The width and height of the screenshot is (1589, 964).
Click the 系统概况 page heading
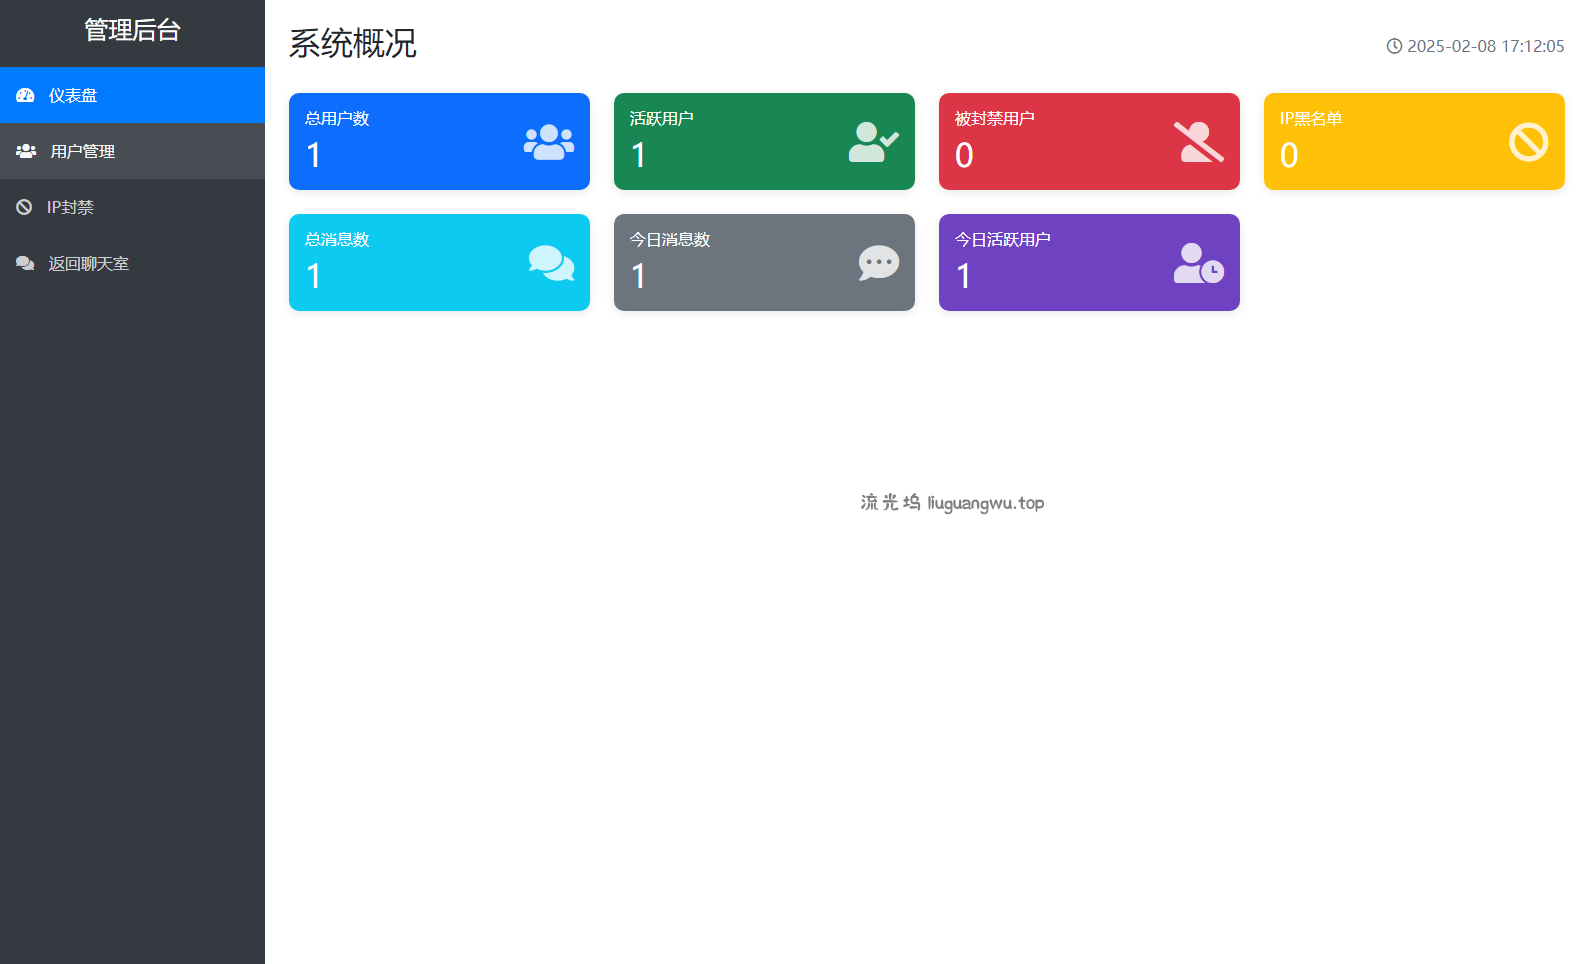pyautogui.click(x=353, y=43)
